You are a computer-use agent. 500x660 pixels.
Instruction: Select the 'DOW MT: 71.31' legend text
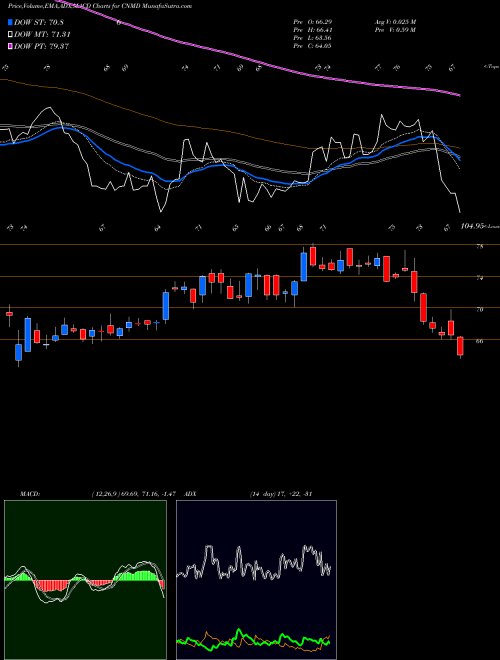pyautogui.click(x=42, y=35)
